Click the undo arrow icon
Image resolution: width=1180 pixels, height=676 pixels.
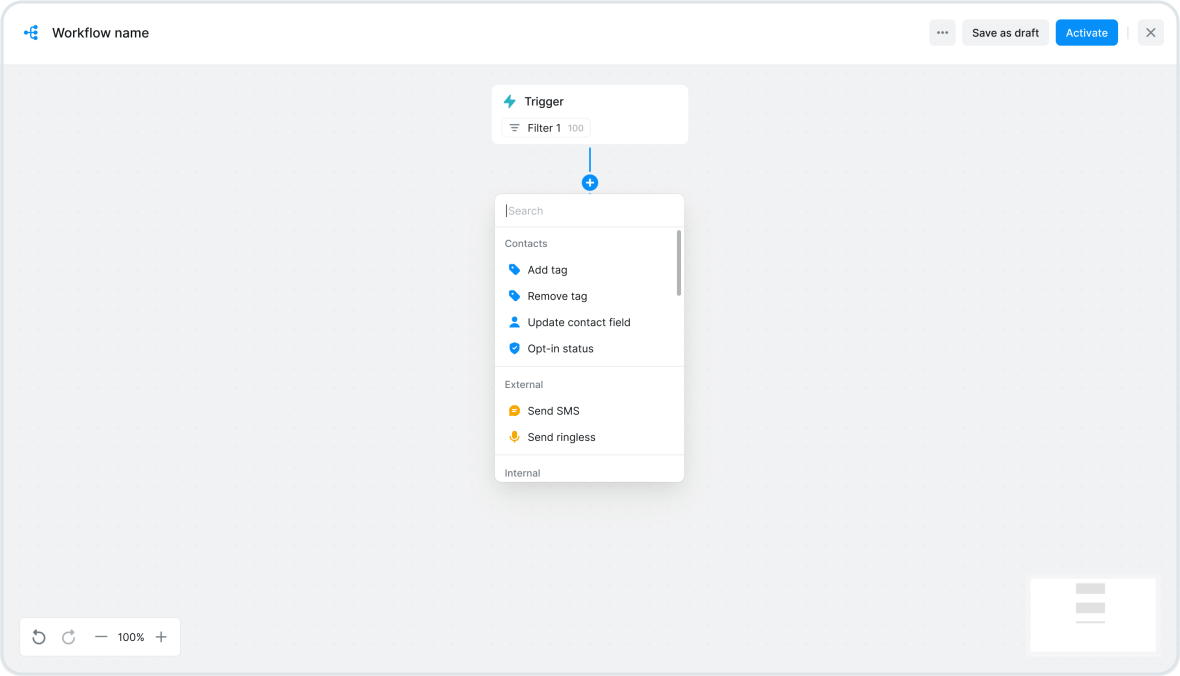[x=38, y=637]
